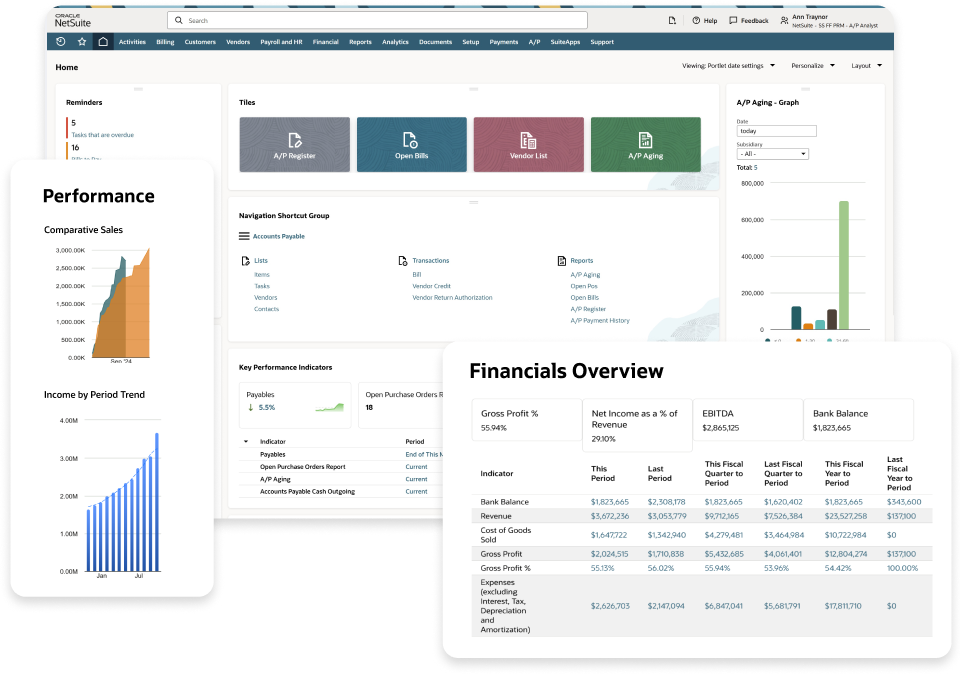The image size is (960, 674).
Task: Click the Help question mark icon
Action: (x=695, y=20)
